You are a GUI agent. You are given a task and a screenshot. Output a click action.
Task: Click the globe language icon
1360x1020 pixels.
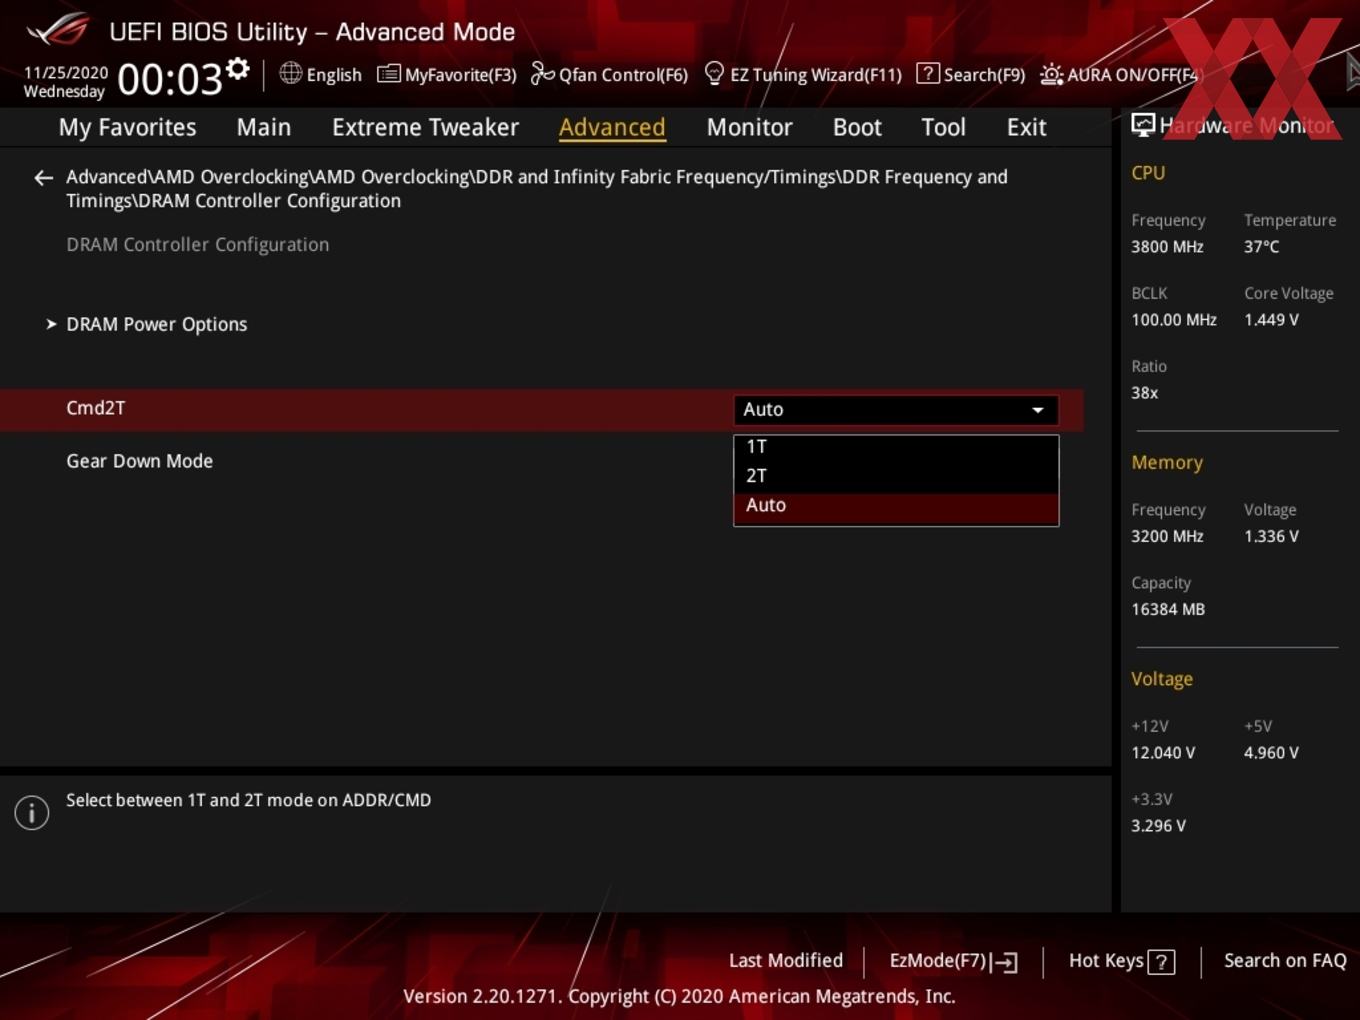tap(290, 73)
